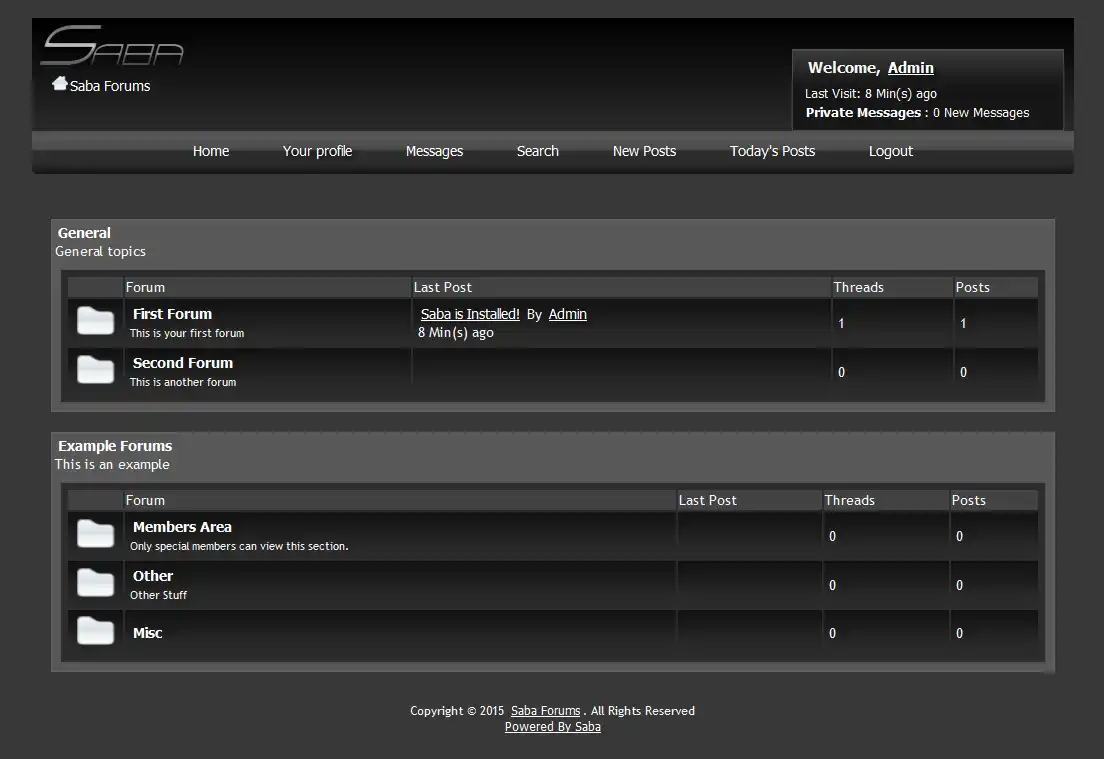Click the General category heading

pos(84,232)
